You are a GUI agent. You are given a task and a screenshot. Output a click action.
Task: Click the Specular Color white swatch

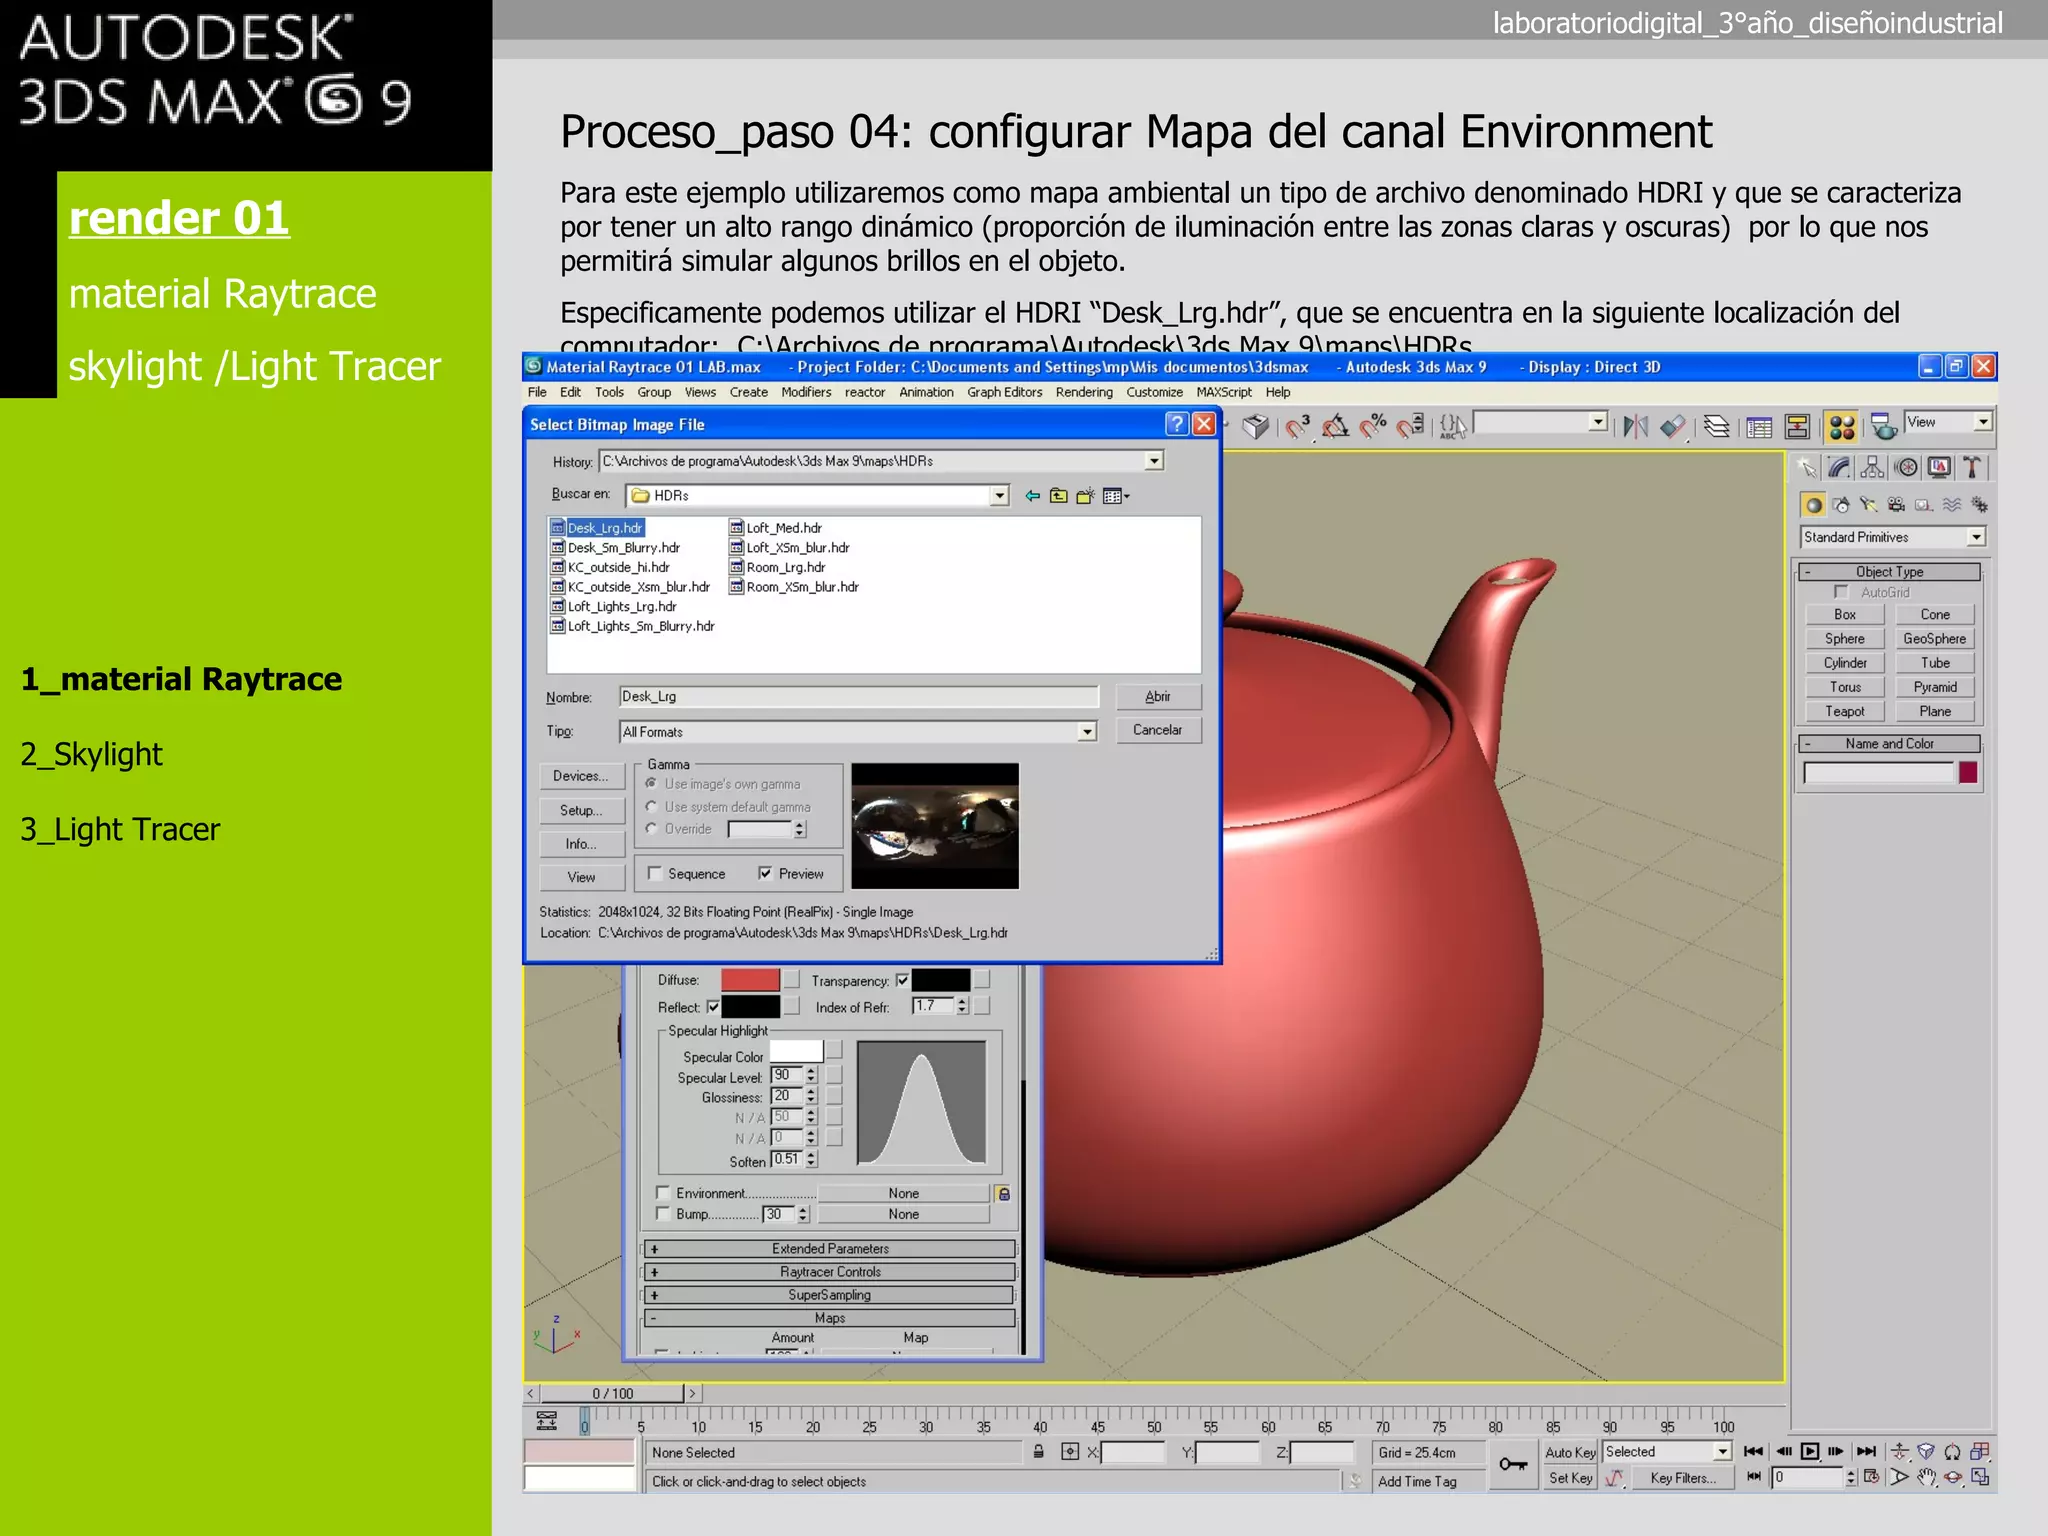[796, 1051]
